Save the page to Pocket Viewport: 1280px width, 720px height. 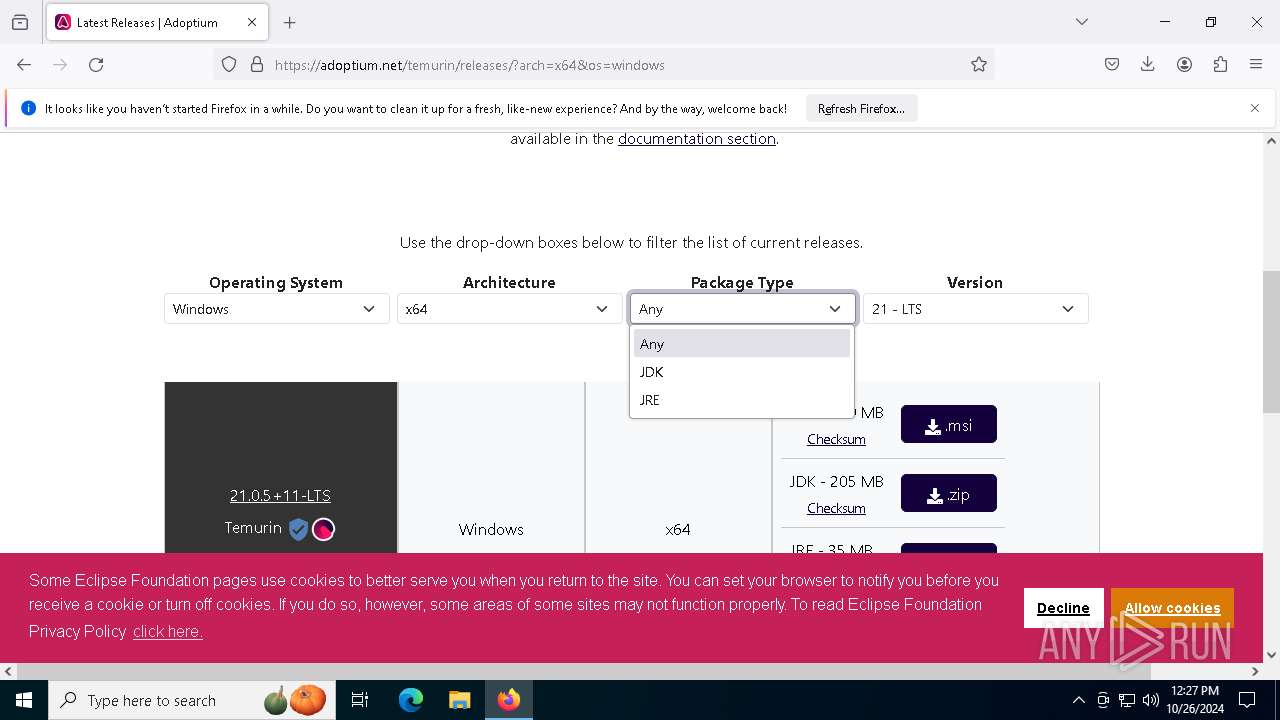pos(1112,65)
